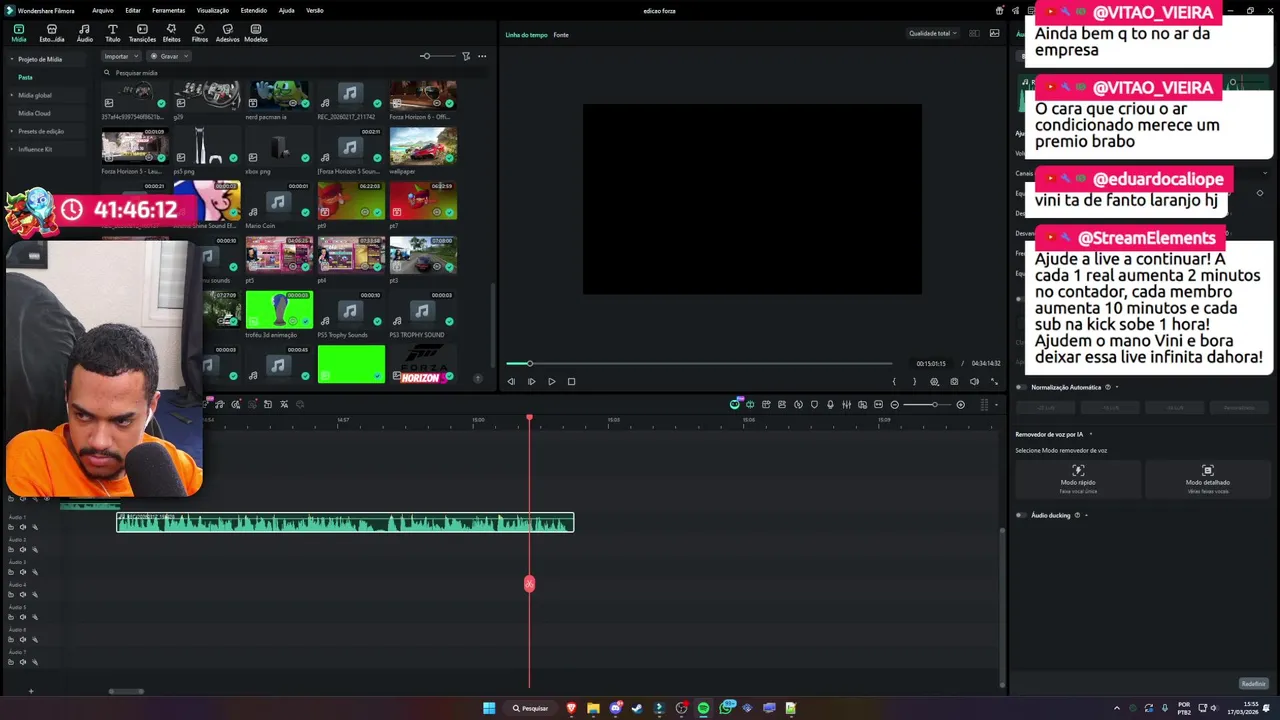This screenshot has height=720, width=1280.
Task: Switch to the Fonte preview tab
Action: [561, 35]
